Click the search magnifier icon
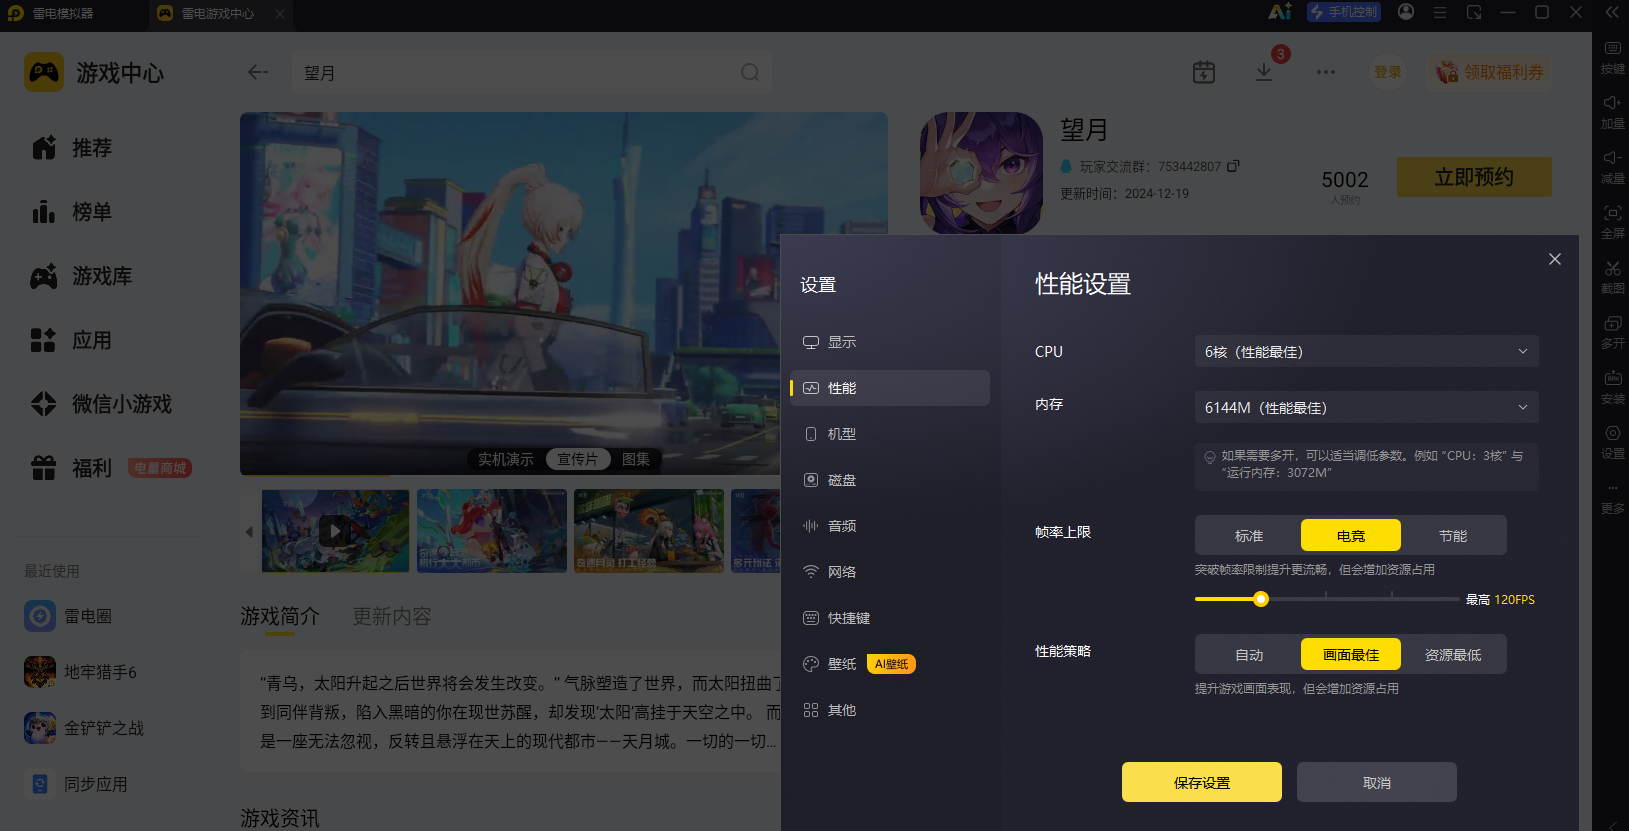The image size is (1629, 831). tap(750, 72)
